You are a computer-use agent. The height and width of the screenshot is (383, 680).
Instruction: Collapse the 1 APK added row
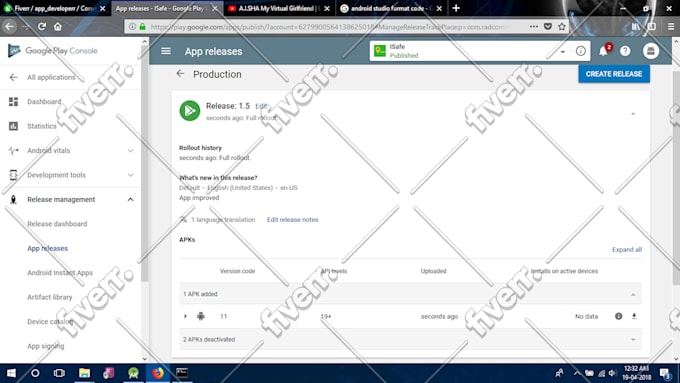click(633, 294)
